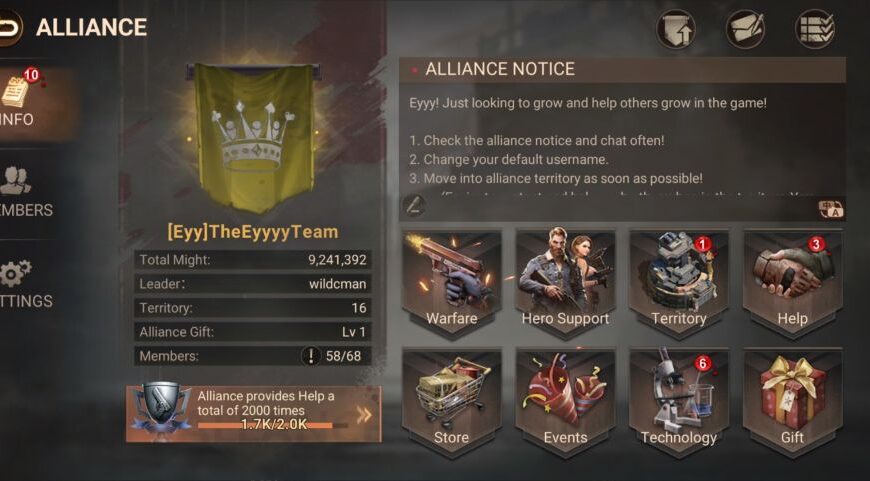Switch to the MEMBERS tab
Image resolution: width=870 pixels, height=481 pixels.
click(x=27, y=192)
